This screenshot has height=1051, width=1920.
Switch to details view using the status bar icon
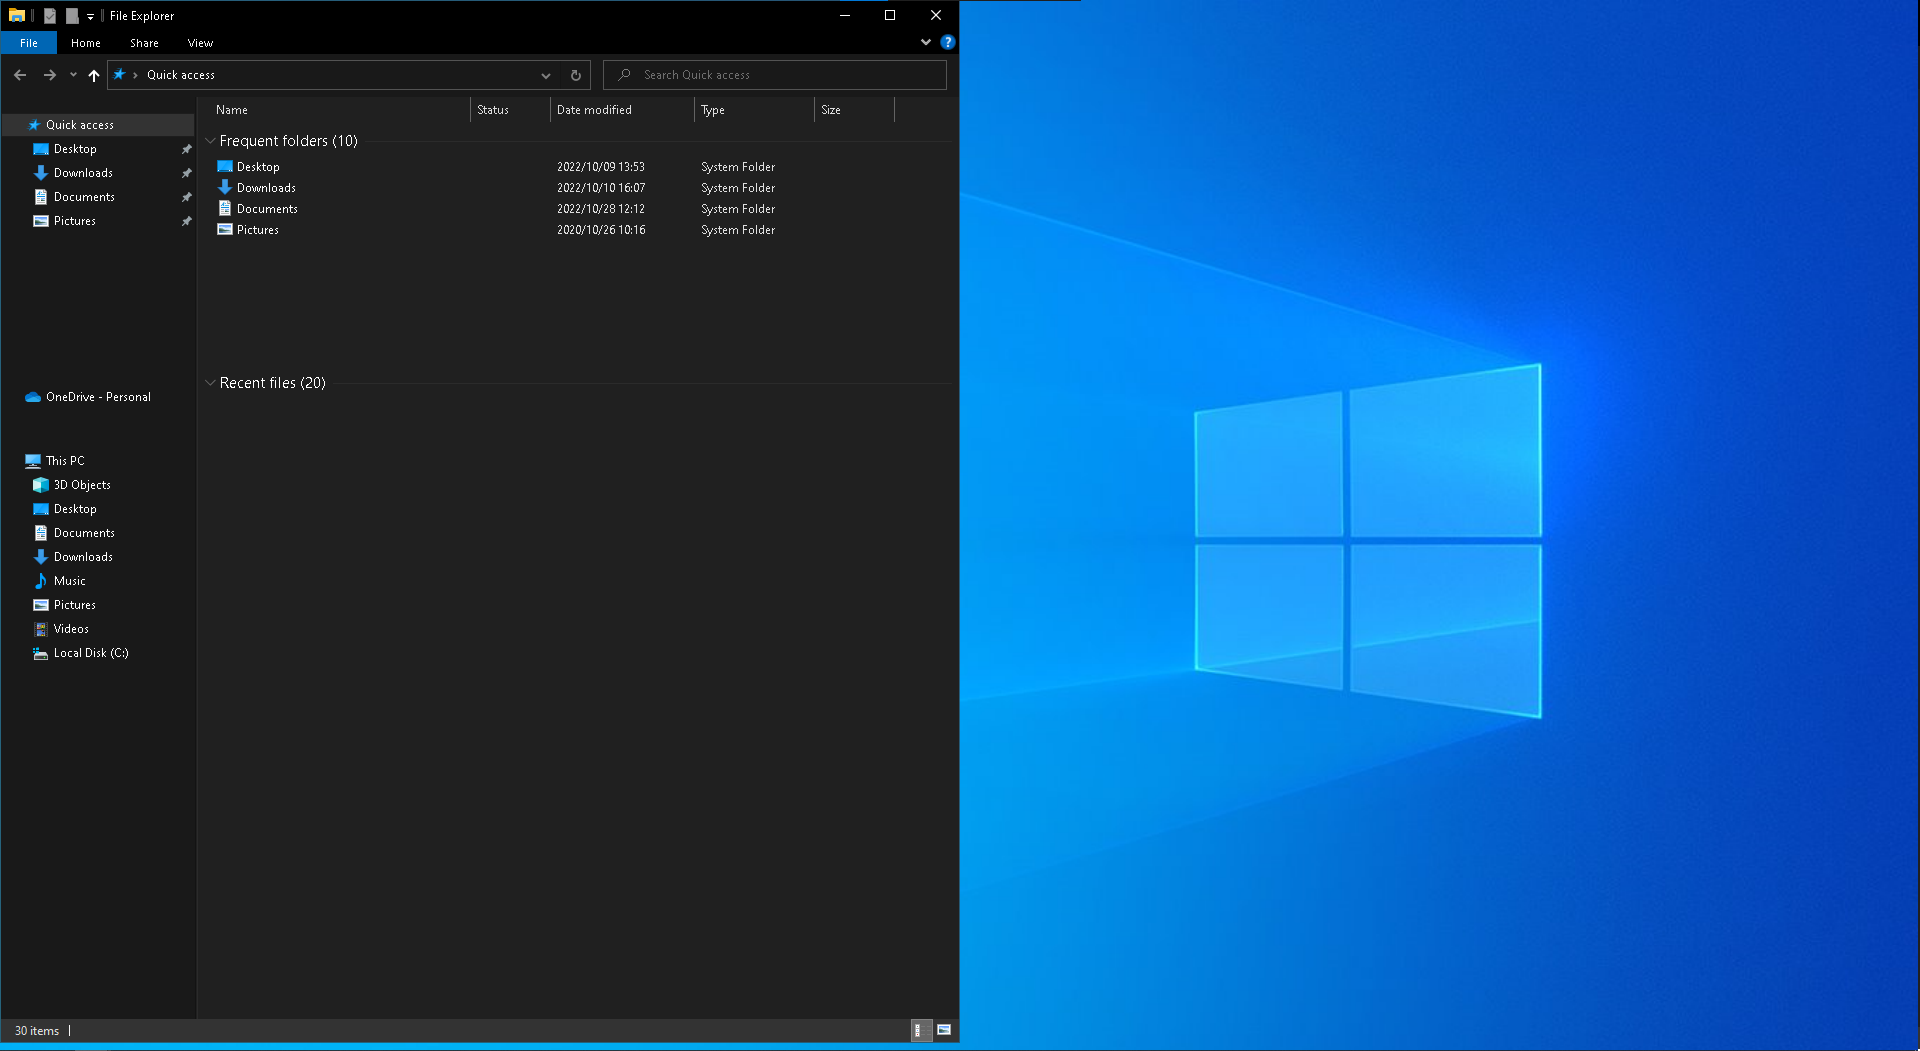pyautogui.click(x=920, y=1030)
